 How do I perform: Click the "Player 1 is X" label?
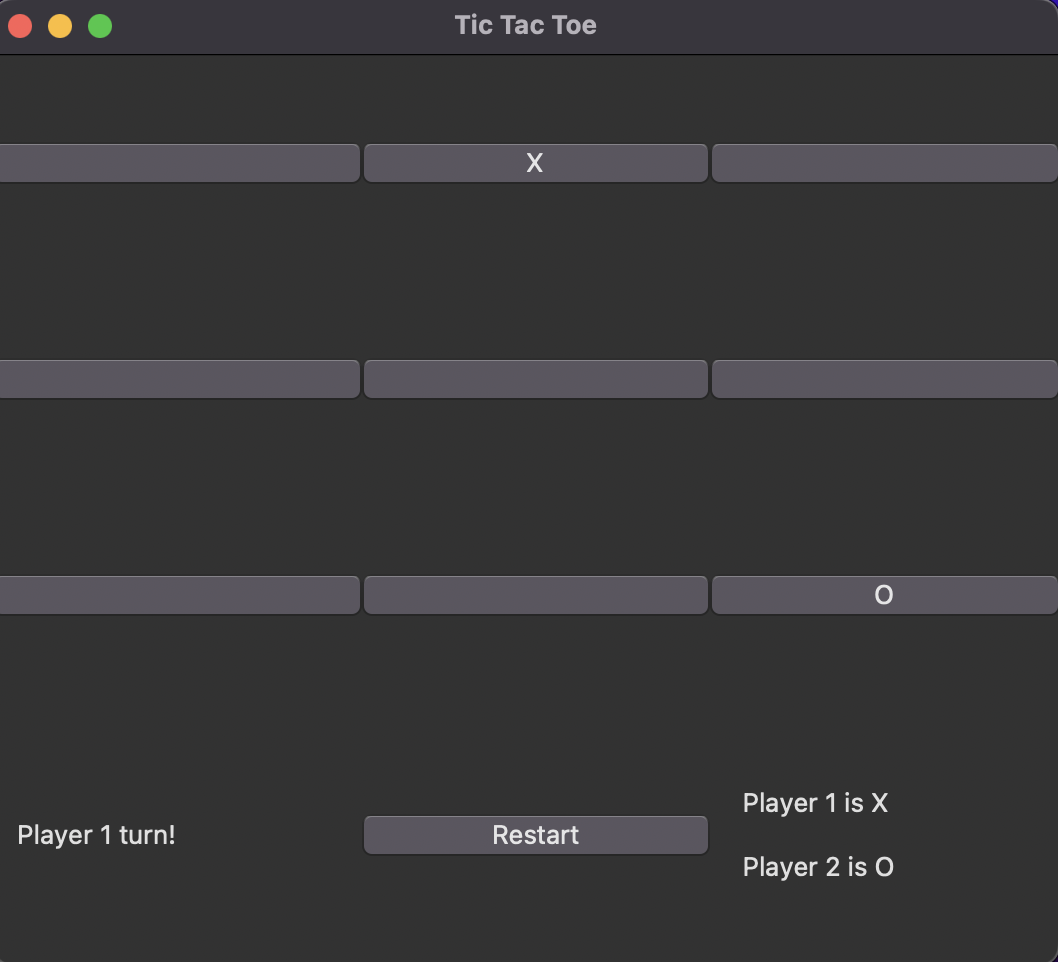[x=815, y=803]
